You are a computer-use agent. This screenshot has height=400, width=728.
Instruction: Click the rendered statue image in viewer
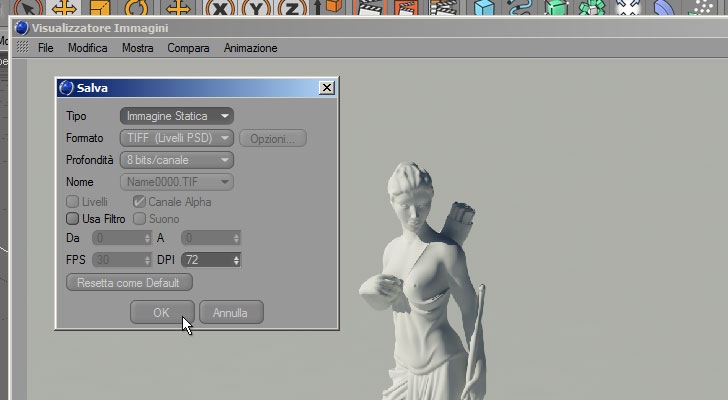[423, 283]
